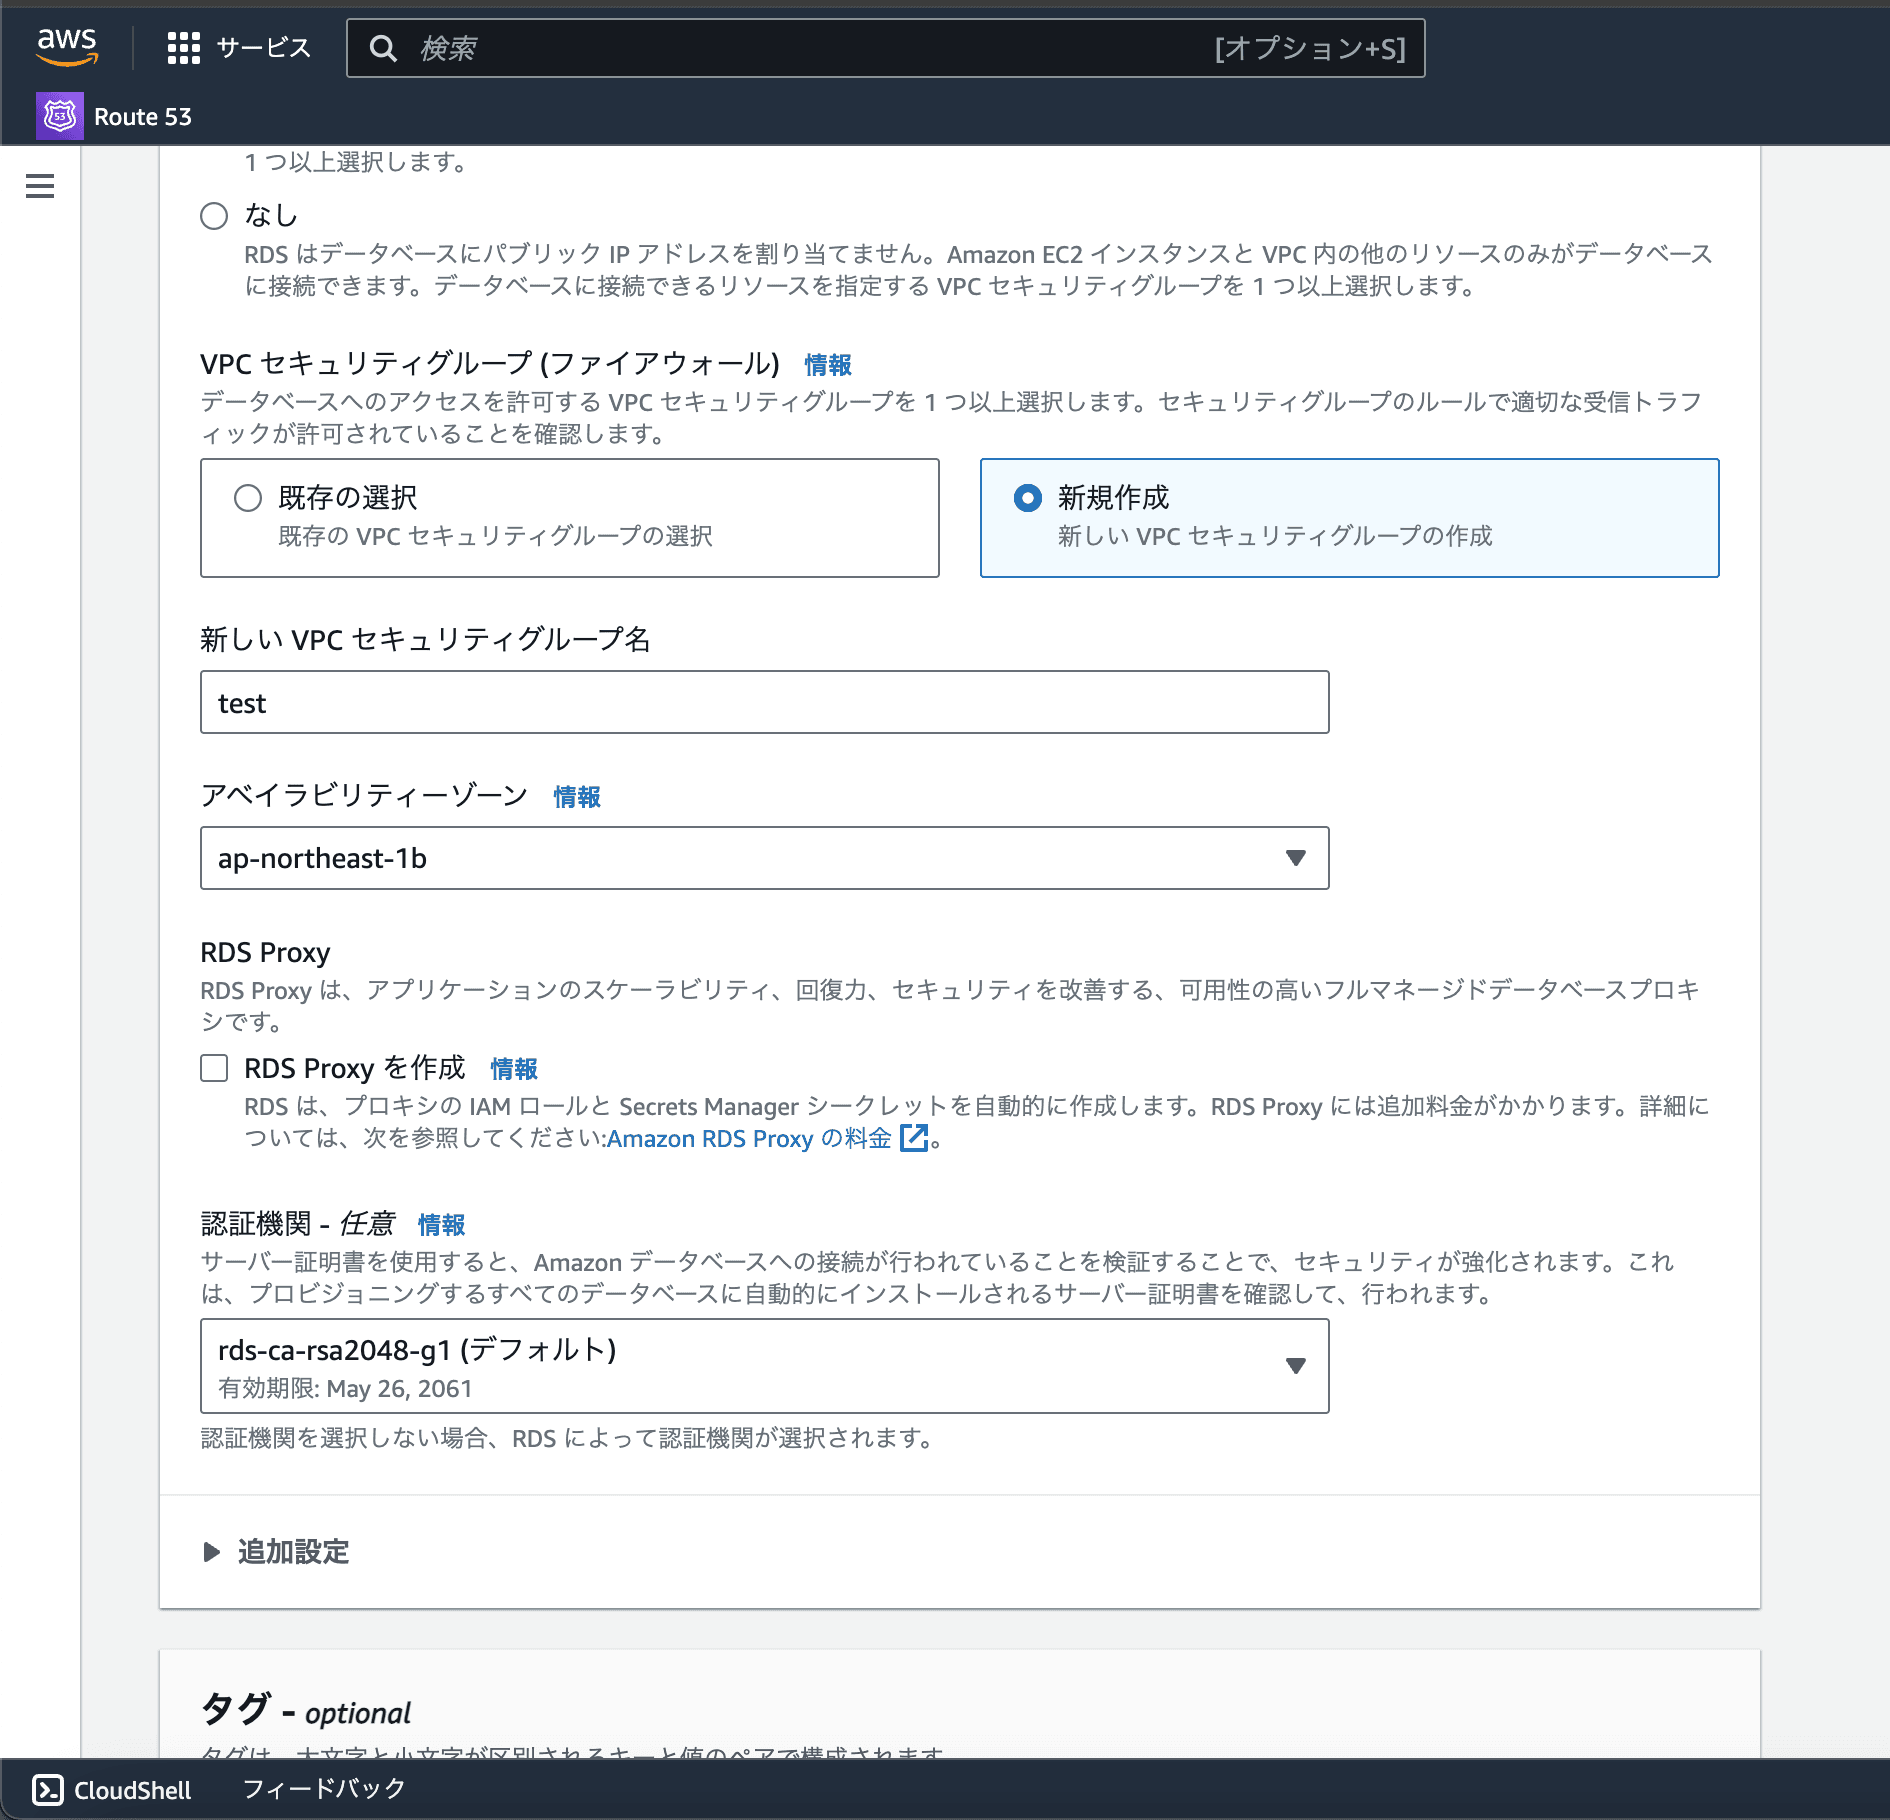1890x1820 pixels.
Task: Open the Amazon RDS Proxy の料金 link
Action: [749, 1138]
